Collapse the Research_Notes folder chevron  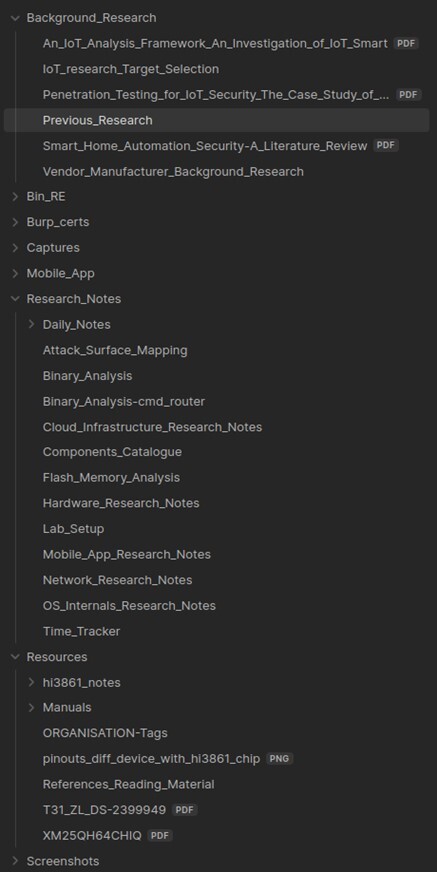tap(15, 299)
